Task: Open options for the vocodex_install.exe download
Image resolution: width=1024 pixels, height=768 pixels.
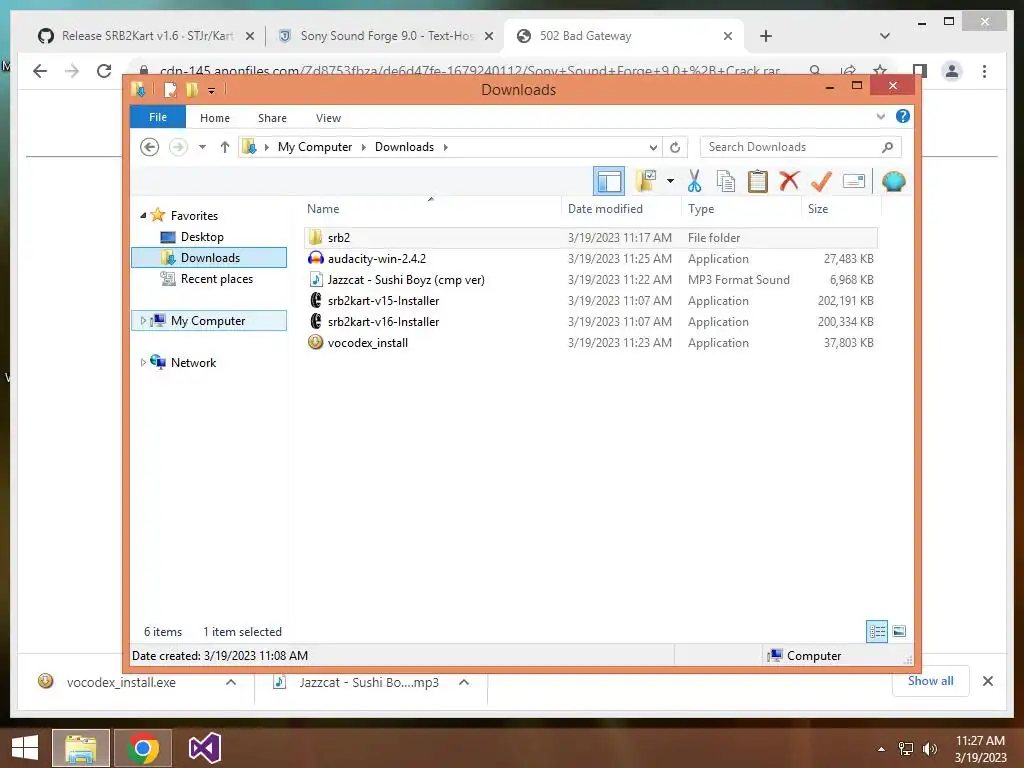Action: click(x=231, y=682)
